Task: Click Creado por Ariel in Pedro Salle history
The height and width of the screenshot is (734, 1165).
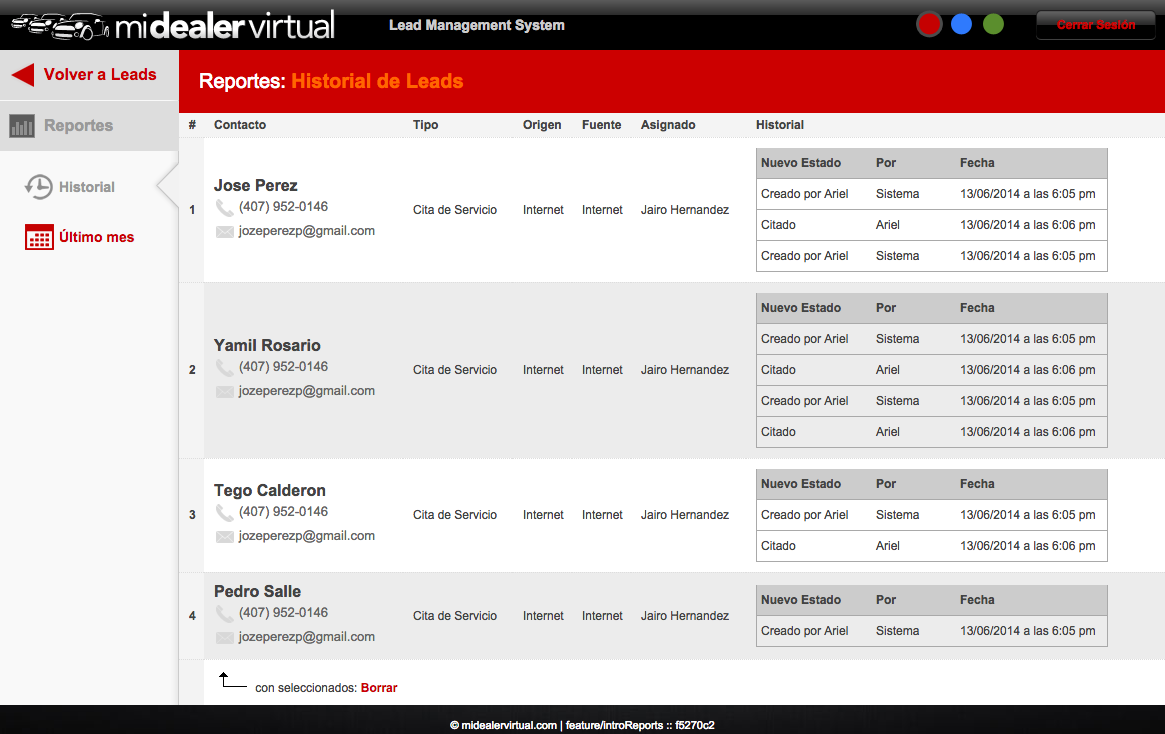Action: (805, 631)
